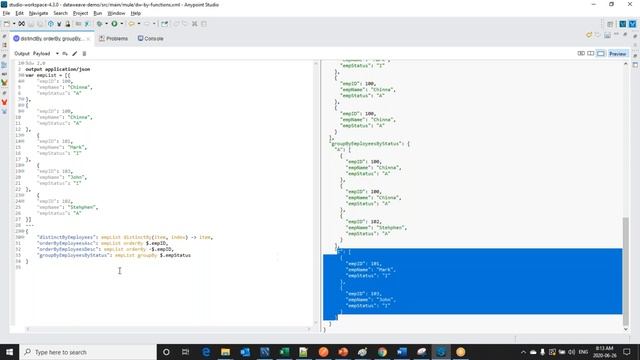Click the add target icon beside Payload
Screen dimensions: 640x360
(x=65, y=53)
